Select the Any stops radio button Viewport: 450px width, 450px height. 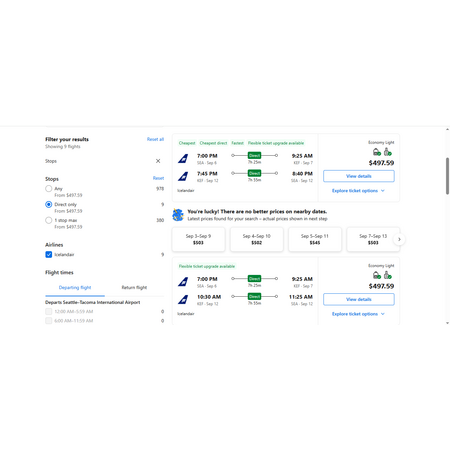[x=49, y=189]
